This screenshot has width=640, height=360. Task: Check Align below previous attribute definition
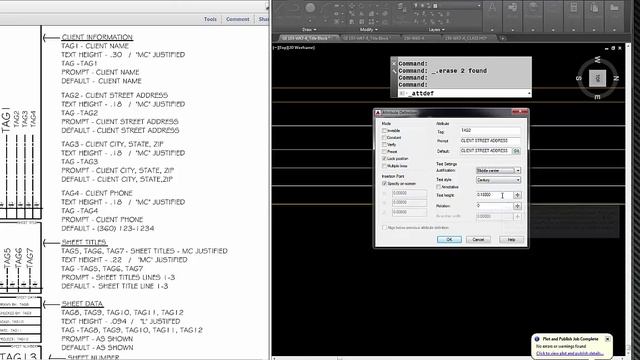(384, 227)
